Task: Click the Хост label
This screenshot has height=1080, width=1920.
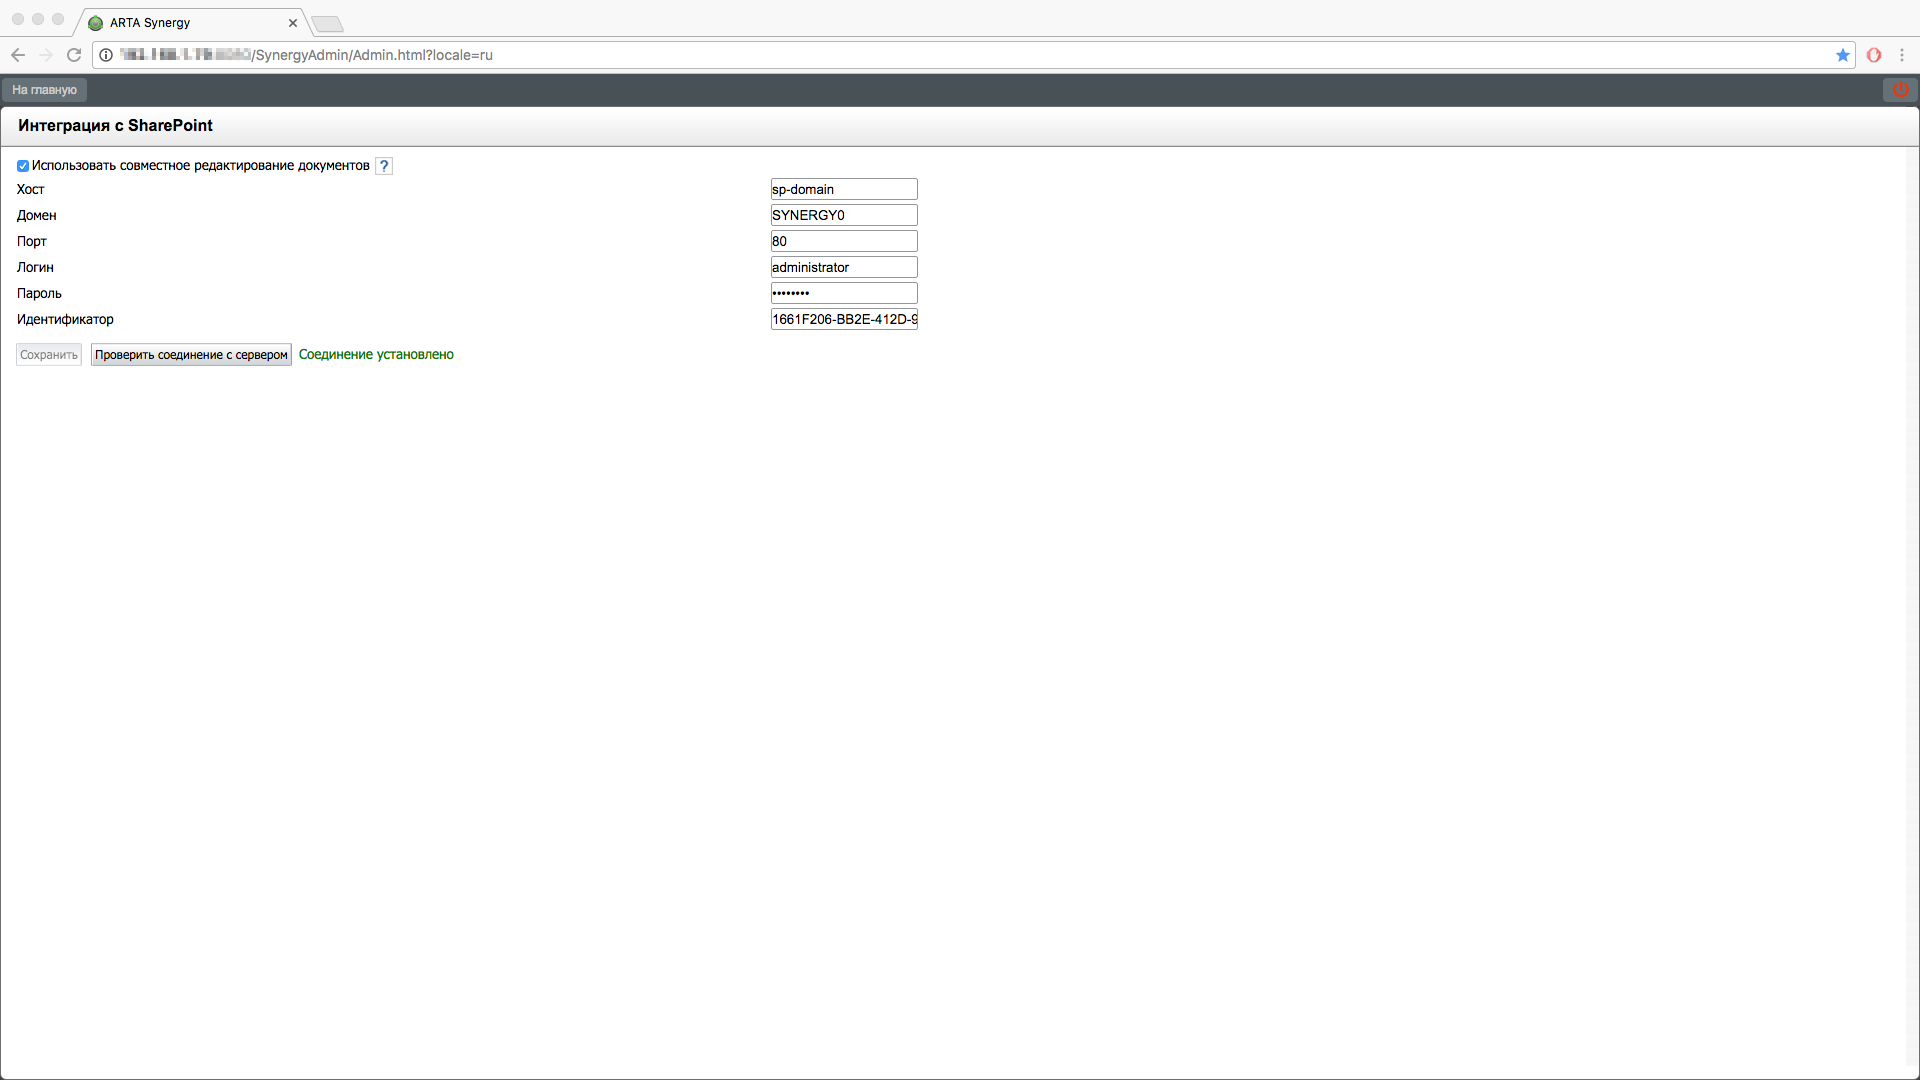Action: coord(30,189)
